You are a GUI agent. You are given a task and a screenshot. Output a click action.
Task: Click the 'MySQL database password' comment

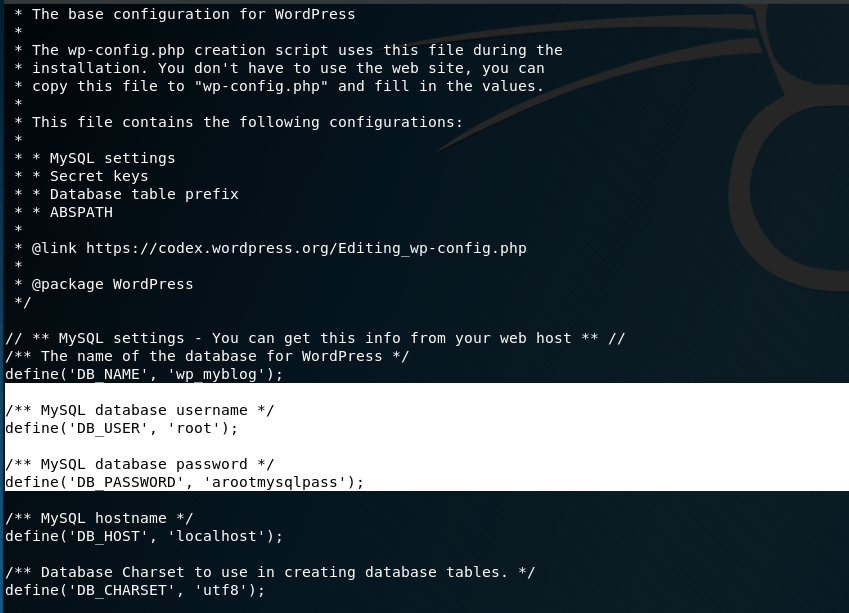pyautogui.click(x=140, y=465)
